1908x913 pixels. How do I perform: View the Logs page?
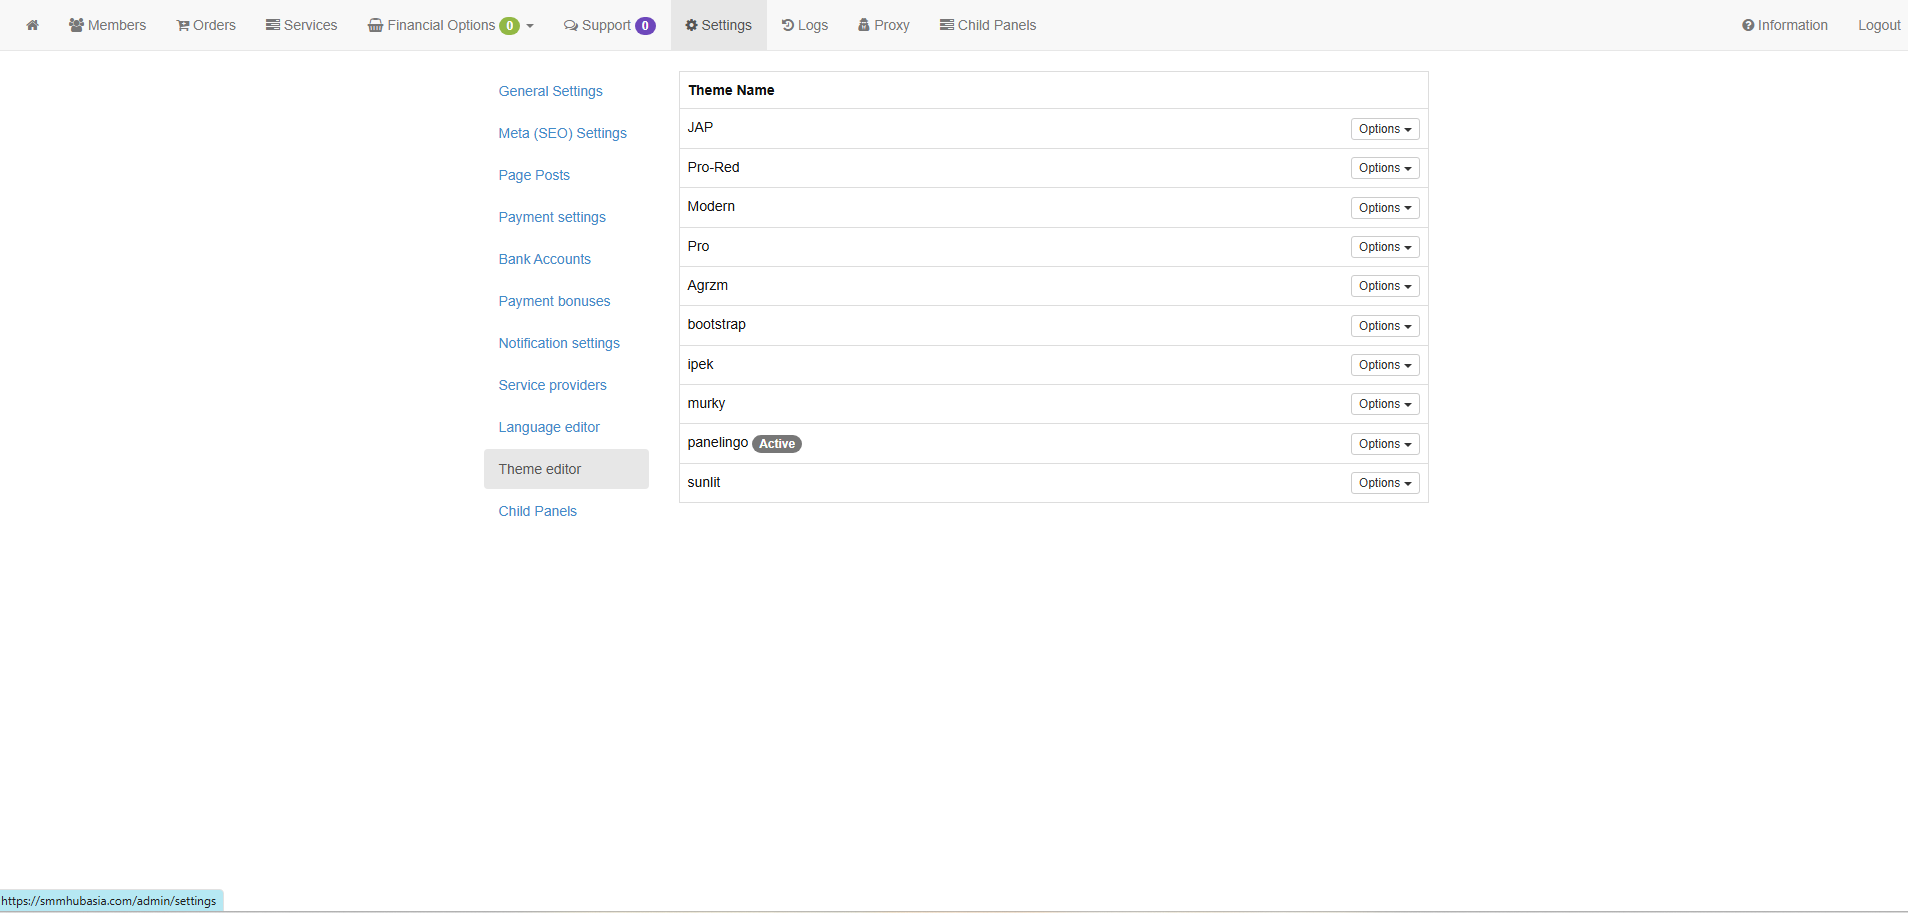click(x=805, y=25)
